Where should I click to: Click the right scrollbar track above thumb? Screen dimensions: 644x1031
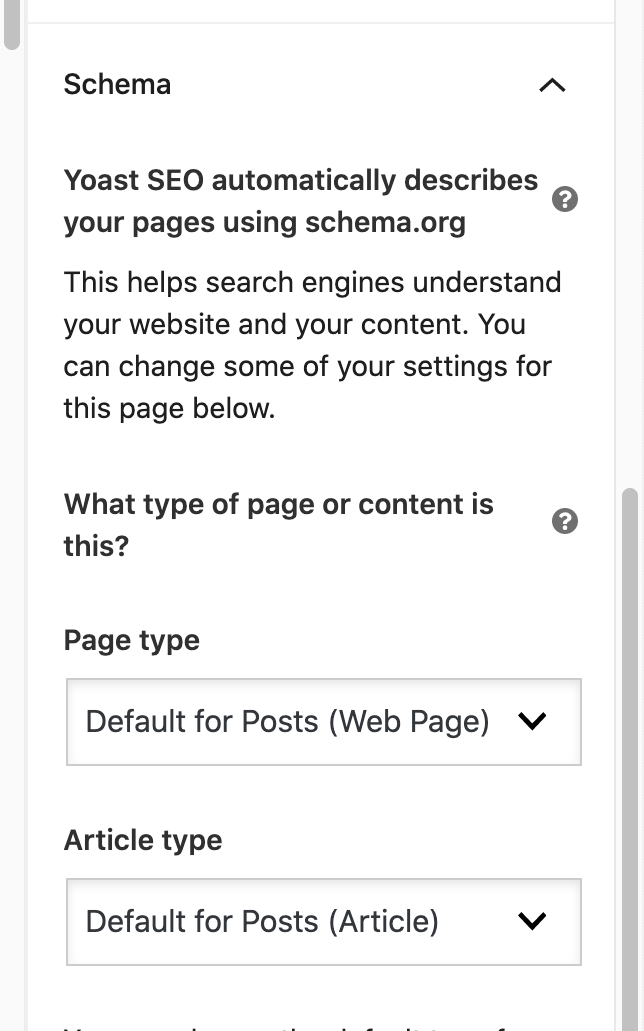tap(629, 250)
